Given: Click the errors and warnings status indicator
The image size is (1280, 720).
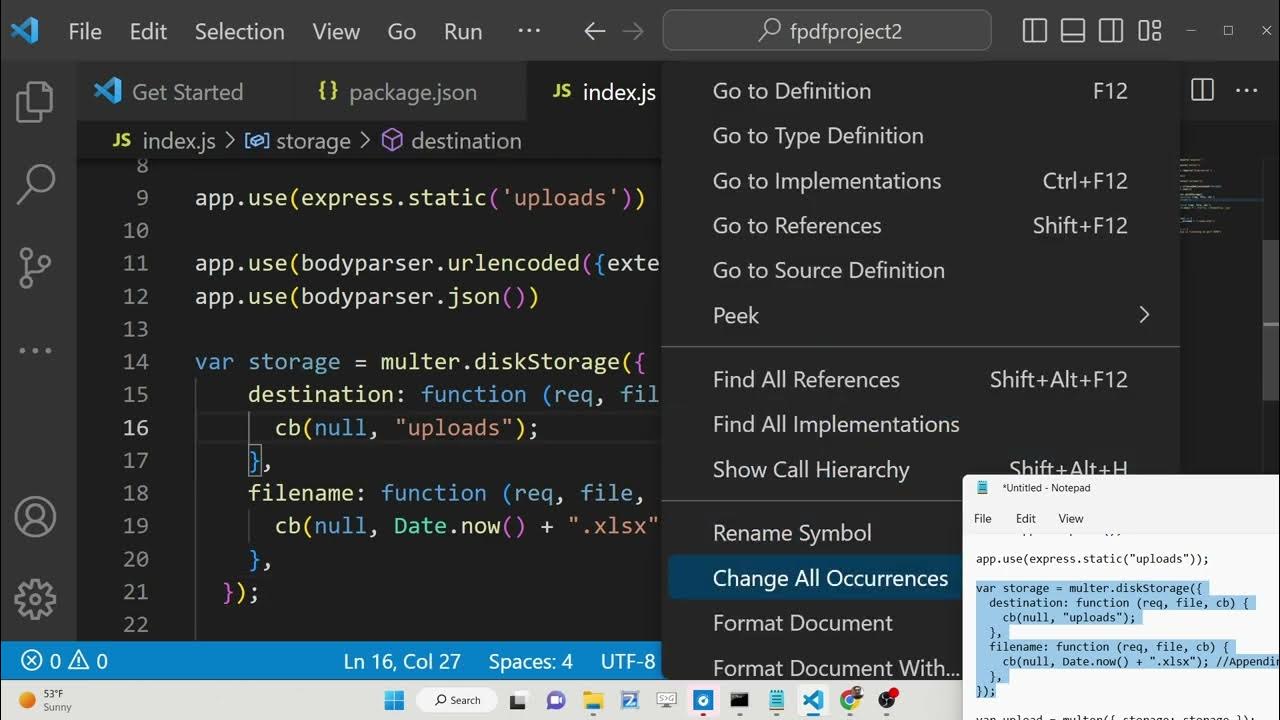Looking at the screenshot, I should tap(65, 661).
